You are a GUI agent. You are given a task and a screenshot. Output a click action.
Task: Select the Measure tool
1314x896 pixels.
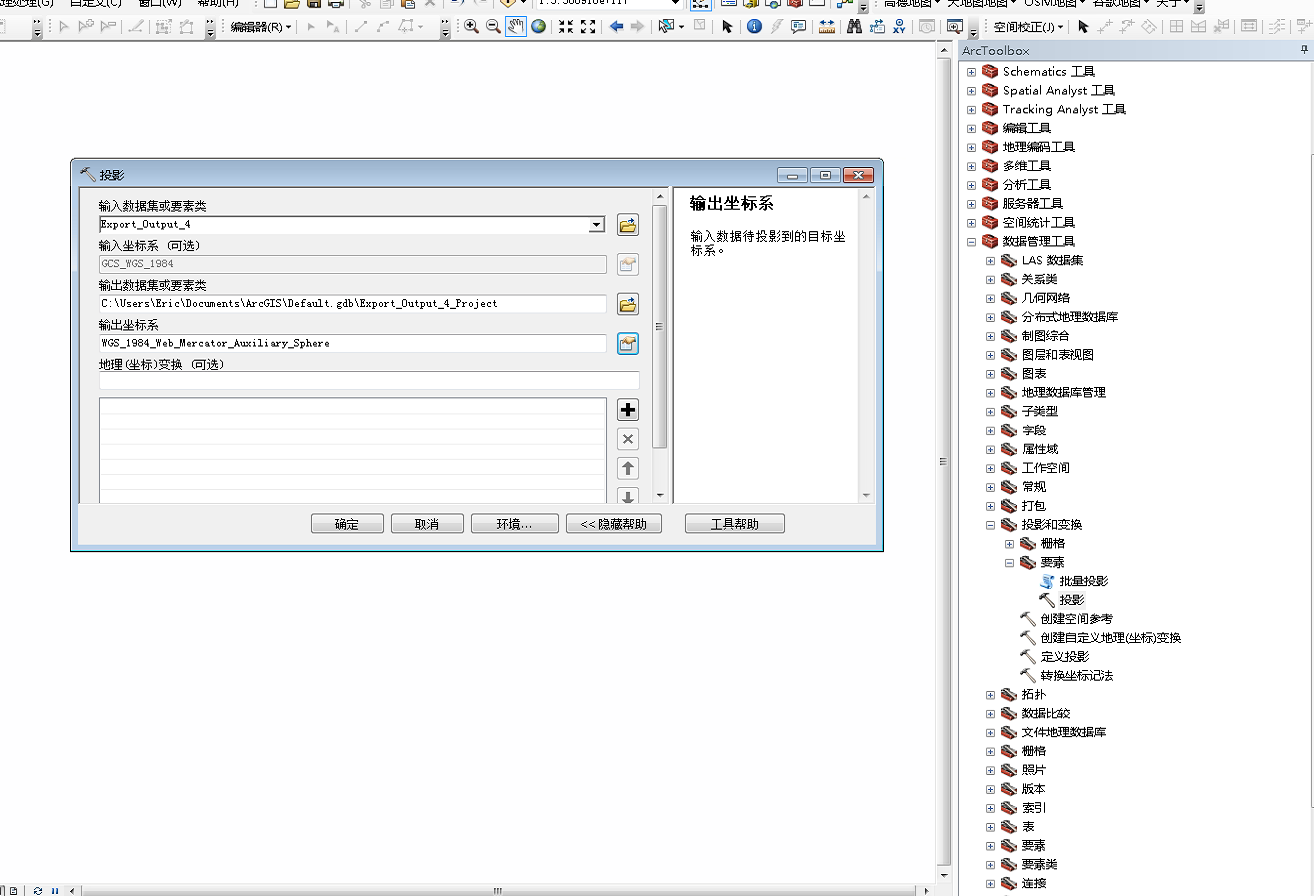point(827,27)
